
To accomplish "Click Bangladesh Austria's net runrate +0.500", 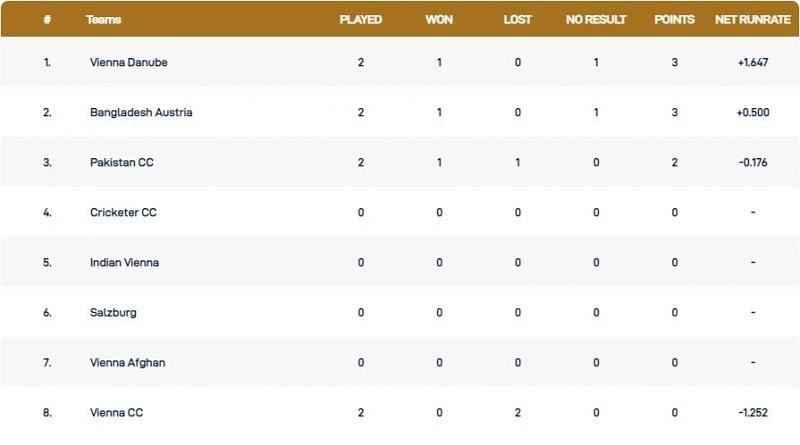I will pyautogui.click(x=752, y=112).
